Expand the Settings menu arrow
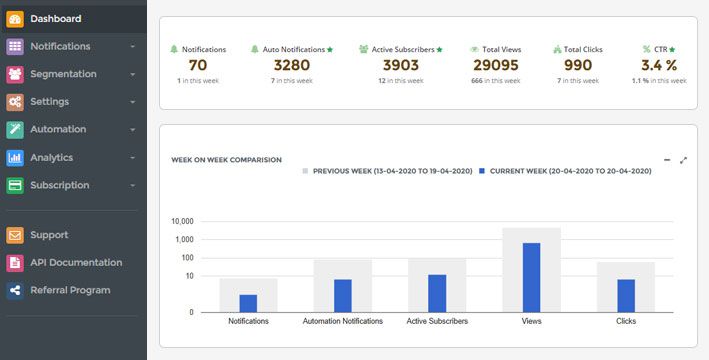This screenshot has width=709, height=360. [x=132, y=102]
